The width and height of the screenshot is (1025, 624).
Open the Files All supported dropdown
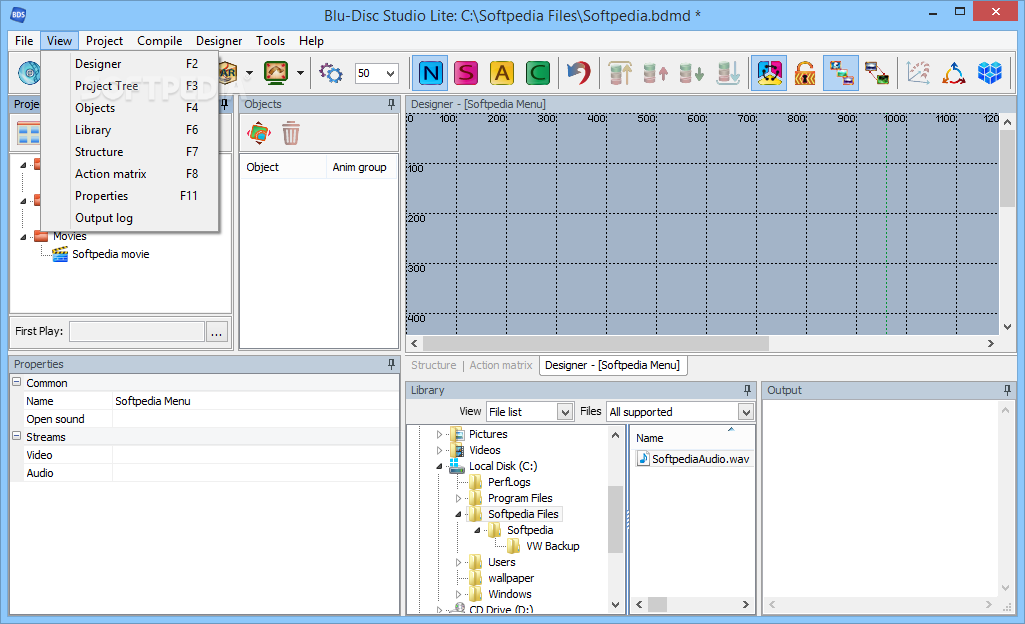coord(745,412)
